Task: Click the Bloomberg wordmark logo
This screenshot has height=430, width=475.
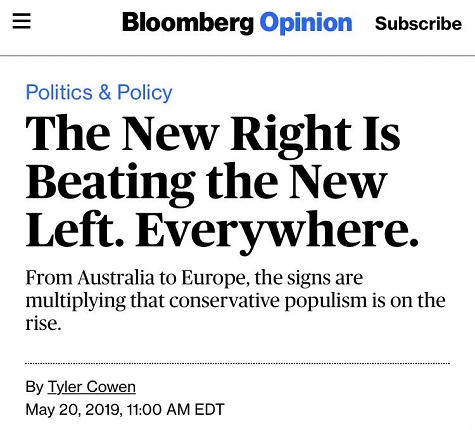Action: pos(188,23)
